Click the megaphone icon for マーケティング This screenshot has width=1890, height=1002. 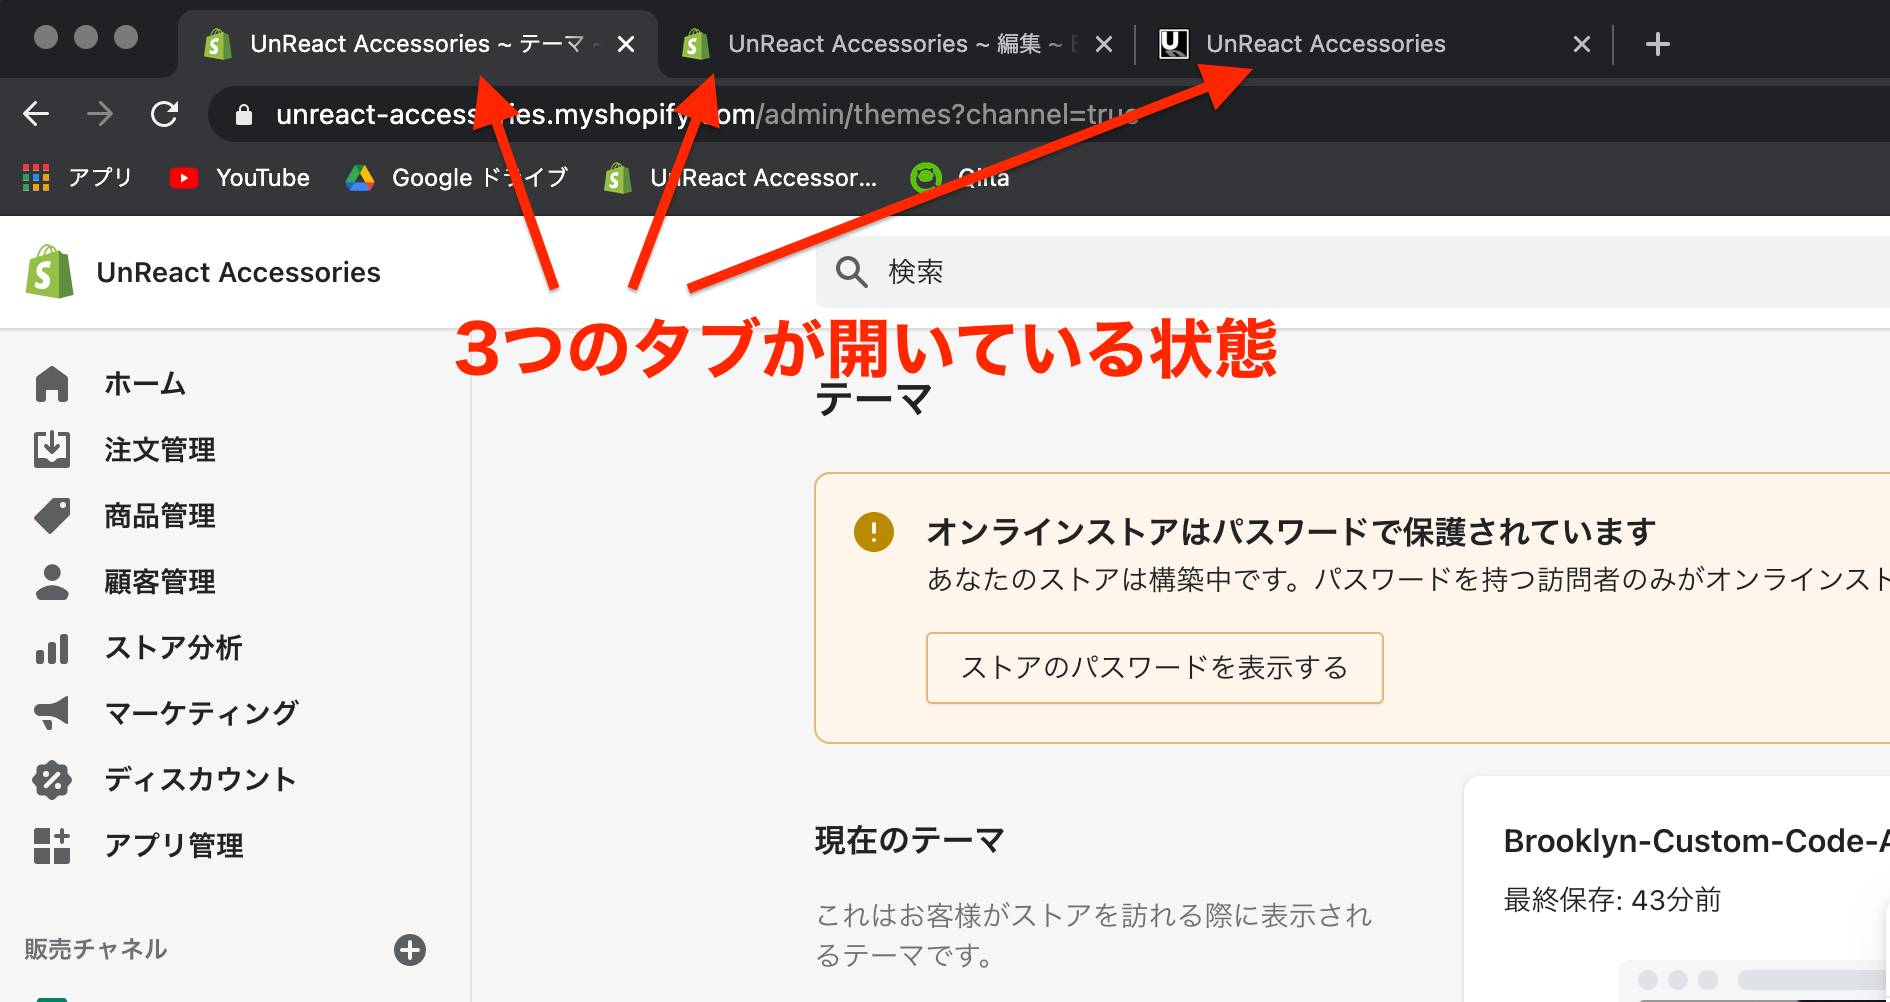pos(52,713)
